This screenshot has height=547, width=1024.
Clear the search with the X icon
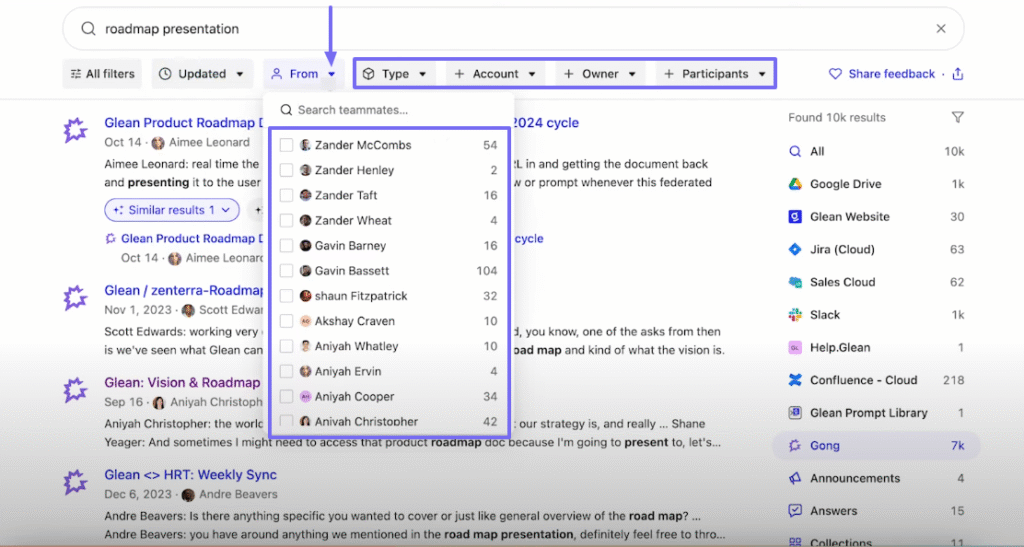(940, 29)
